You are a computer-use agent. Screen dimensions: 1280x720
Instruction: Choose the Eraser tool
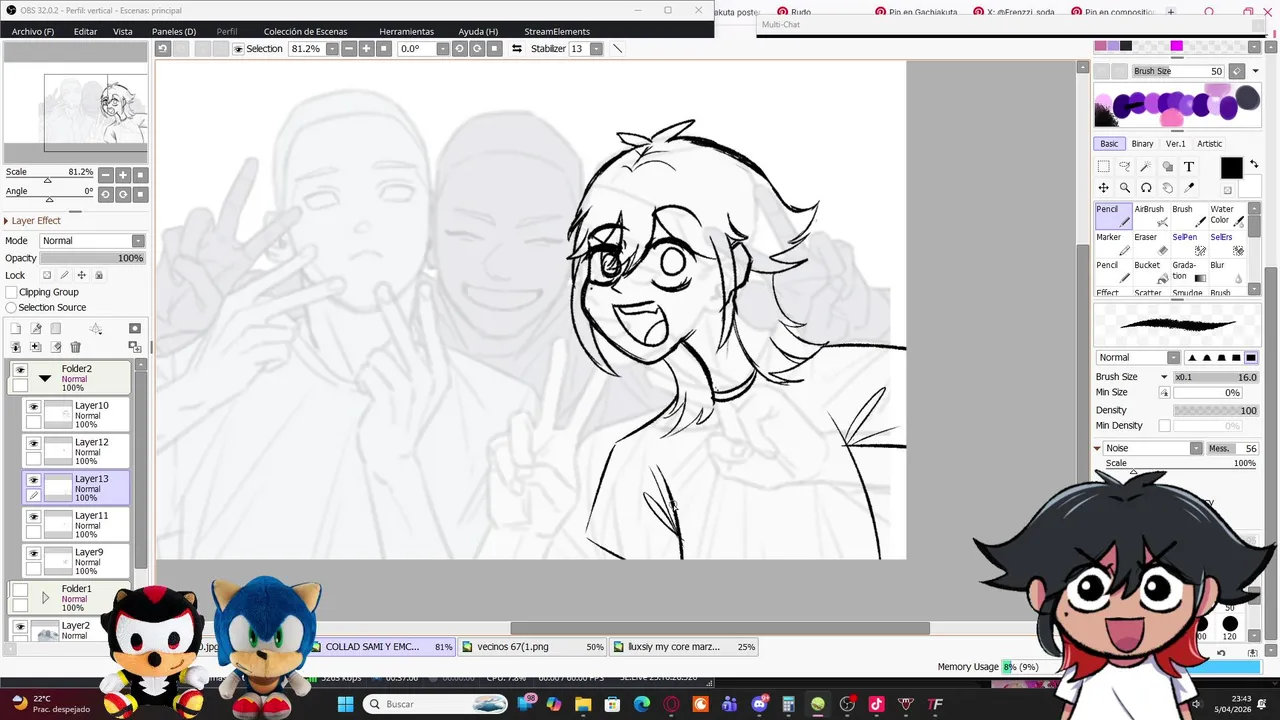(1150, 243)
